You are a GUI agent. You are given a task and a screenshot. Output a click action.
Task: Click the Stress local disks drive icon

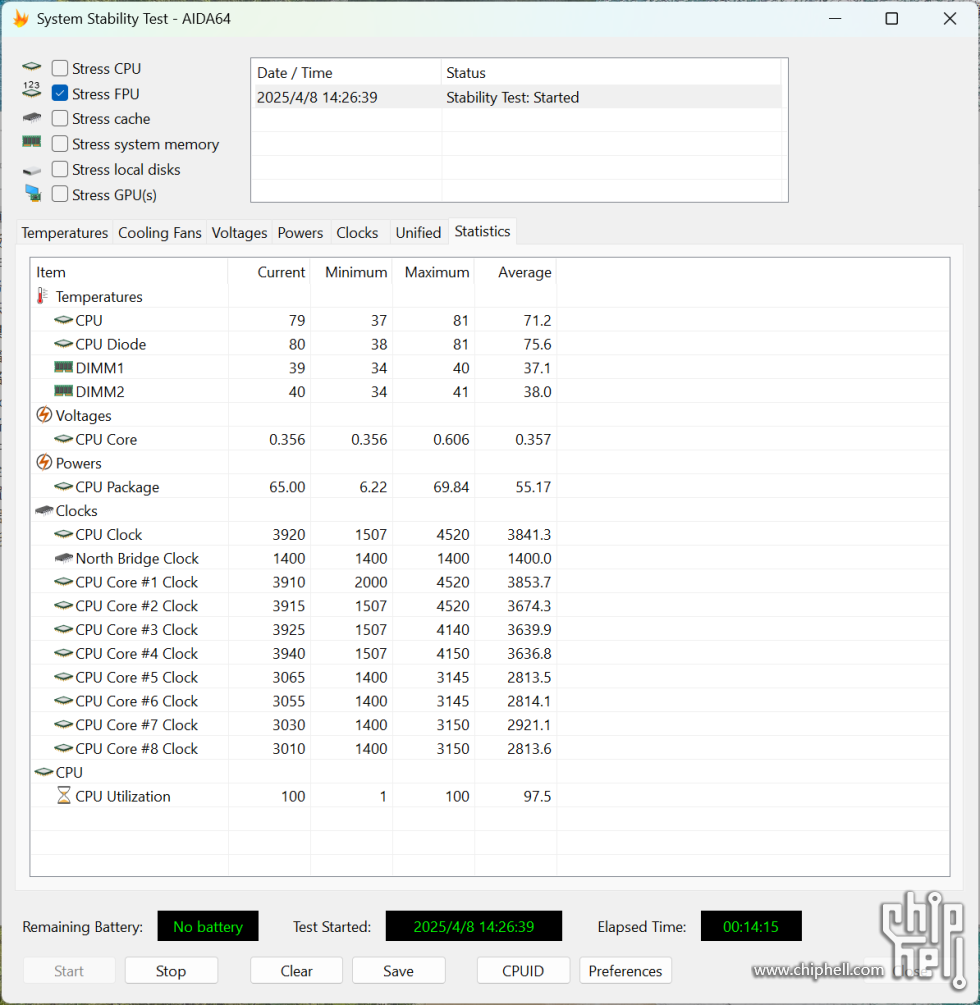tap(31, 170)
